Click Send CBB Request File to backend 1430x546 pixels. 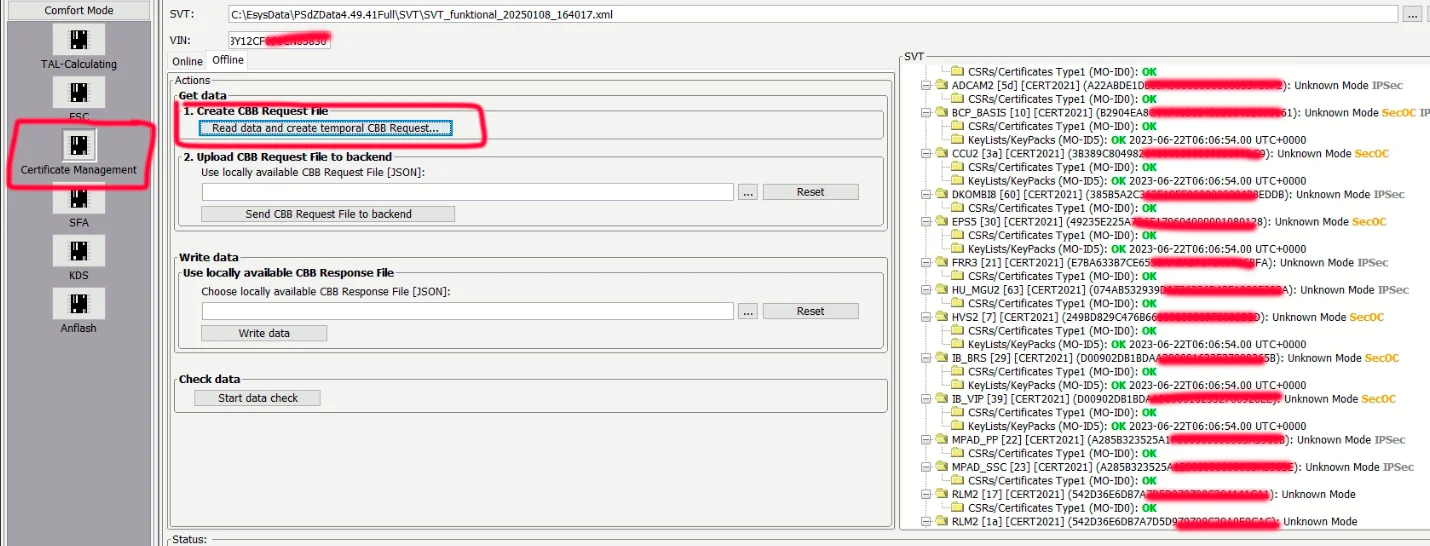[328, 214]
